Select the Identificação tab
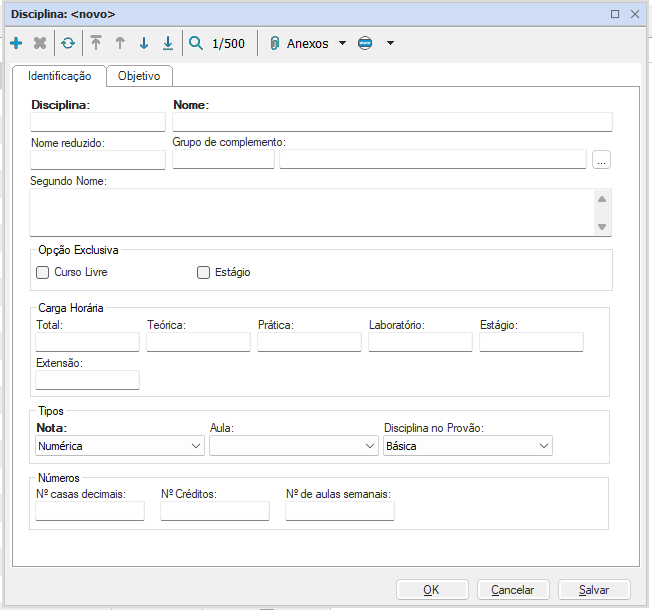The image size is (652, 610). click(x=60, y=76)
